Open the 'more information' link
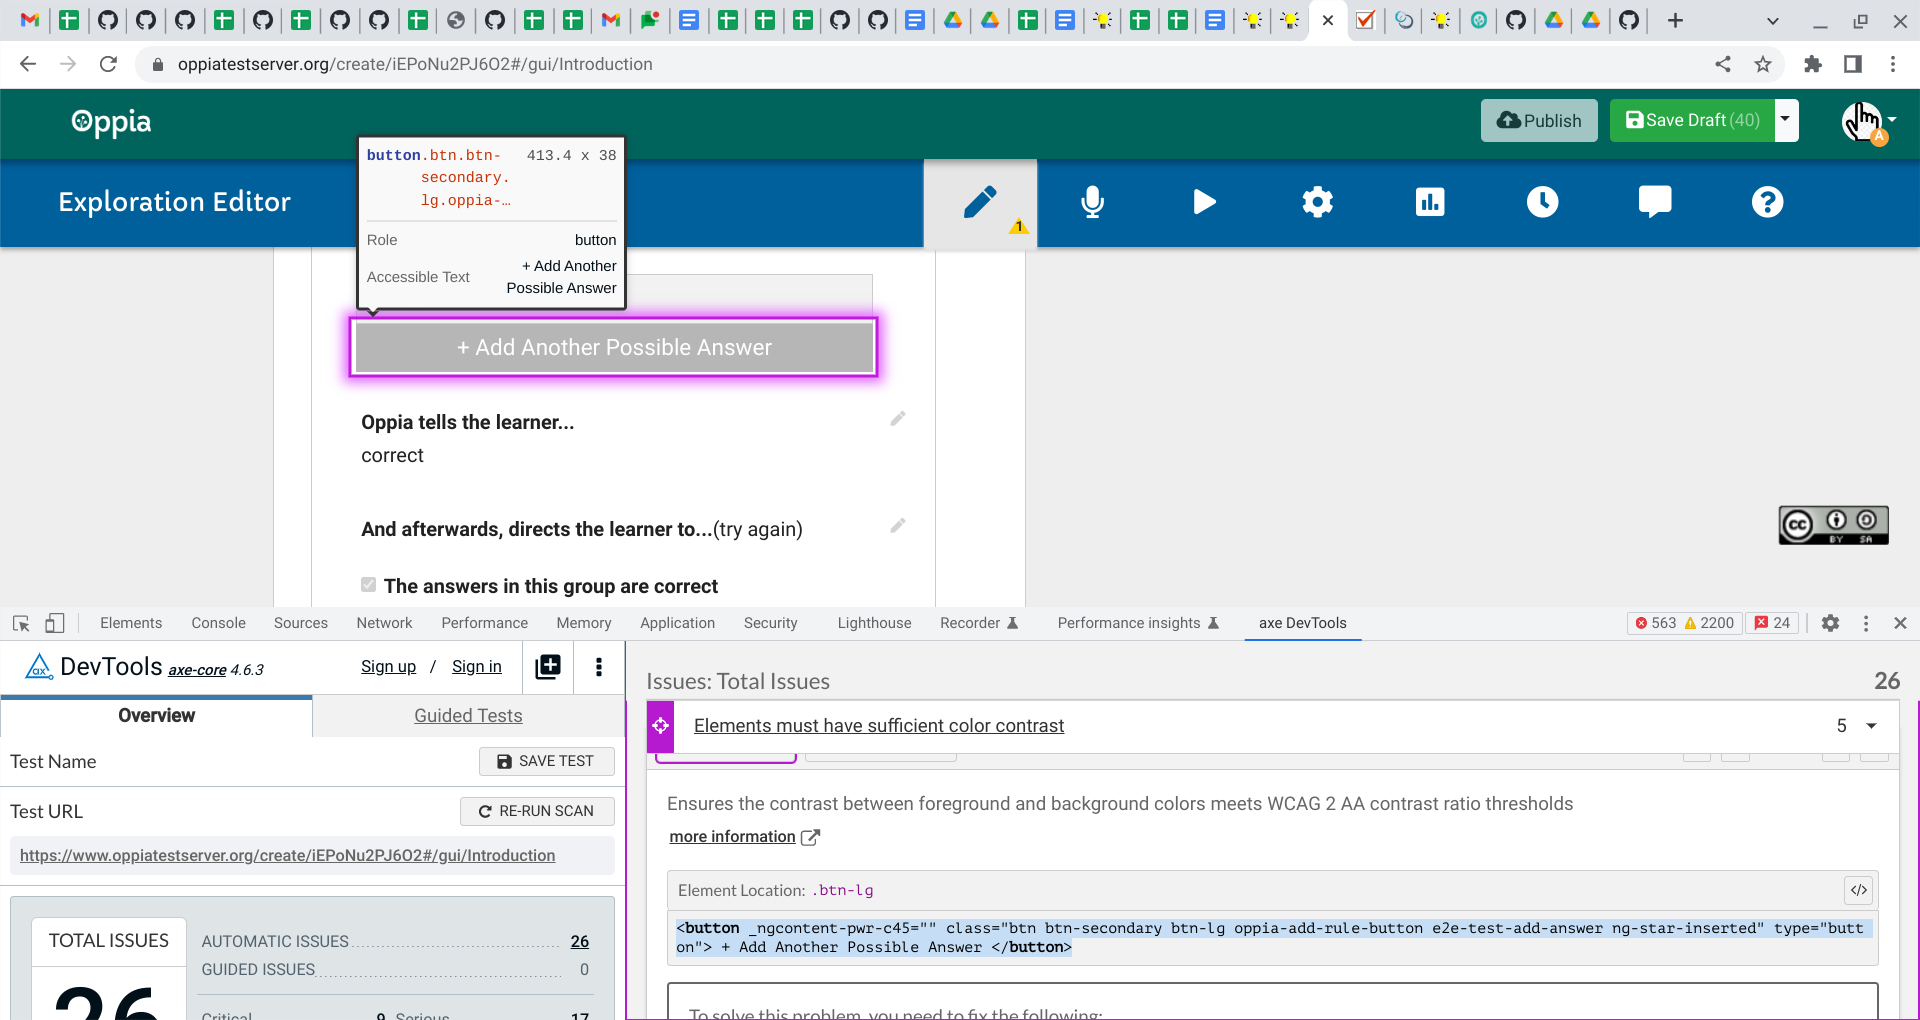1920x1020 pixels. (732, 837)
